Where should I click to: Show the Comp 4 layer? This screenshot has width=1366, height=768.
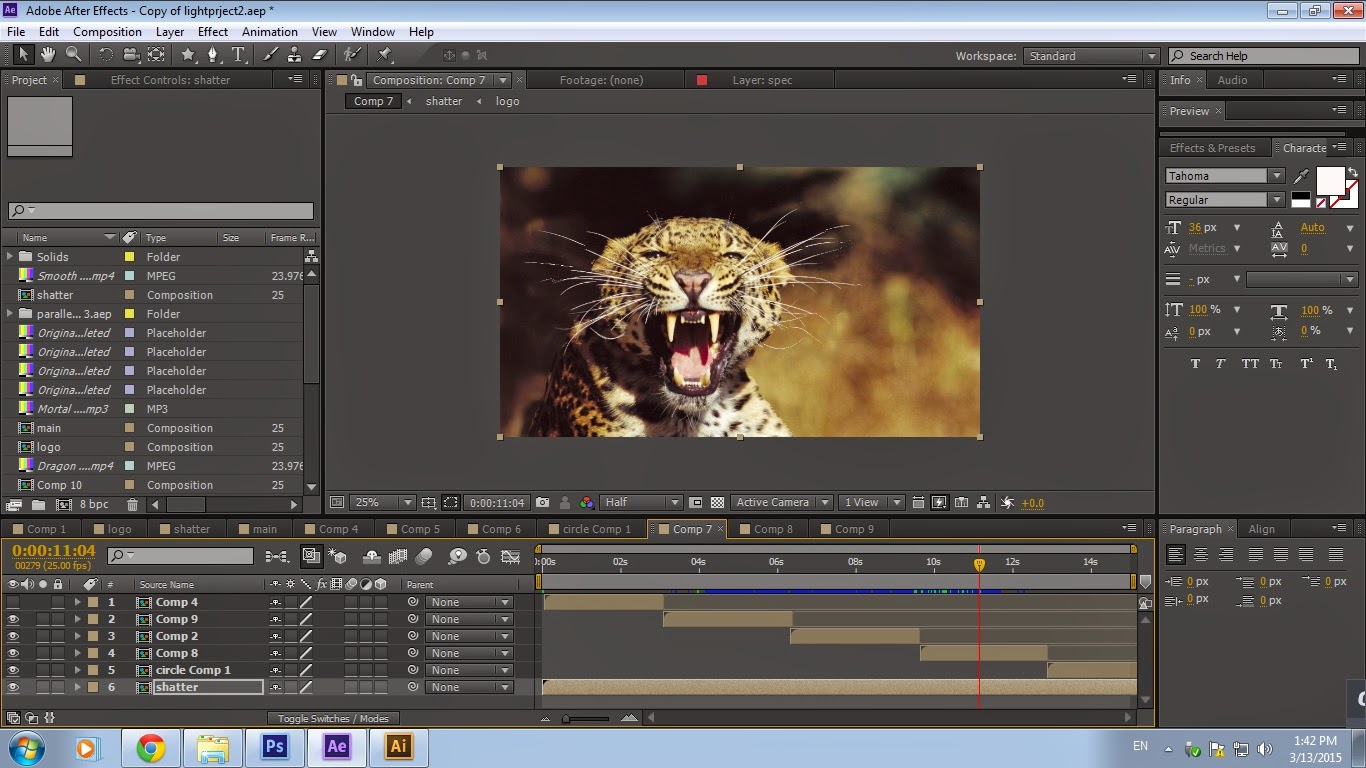(x=13, y=602)
